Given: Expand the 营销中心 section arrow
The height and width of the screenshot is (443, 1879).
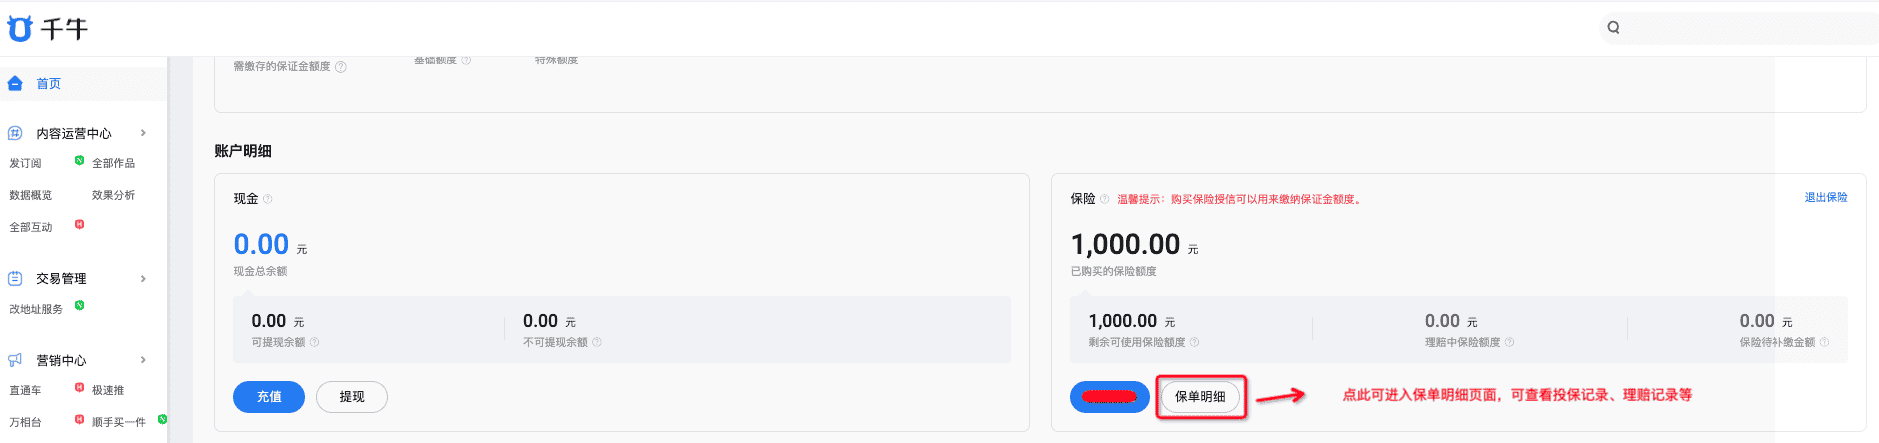Looking at the screenshot, I should tap(143, 360).
